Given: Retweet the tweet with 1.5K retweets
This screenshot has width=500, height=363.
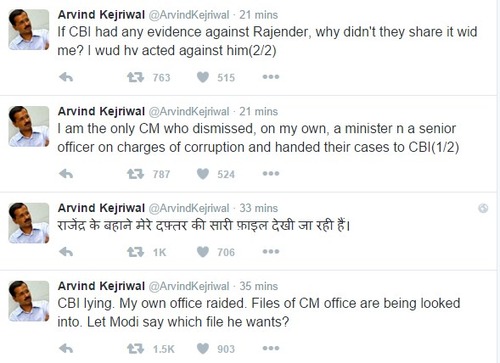Looking at the screenshot, I should pos(135,349).
